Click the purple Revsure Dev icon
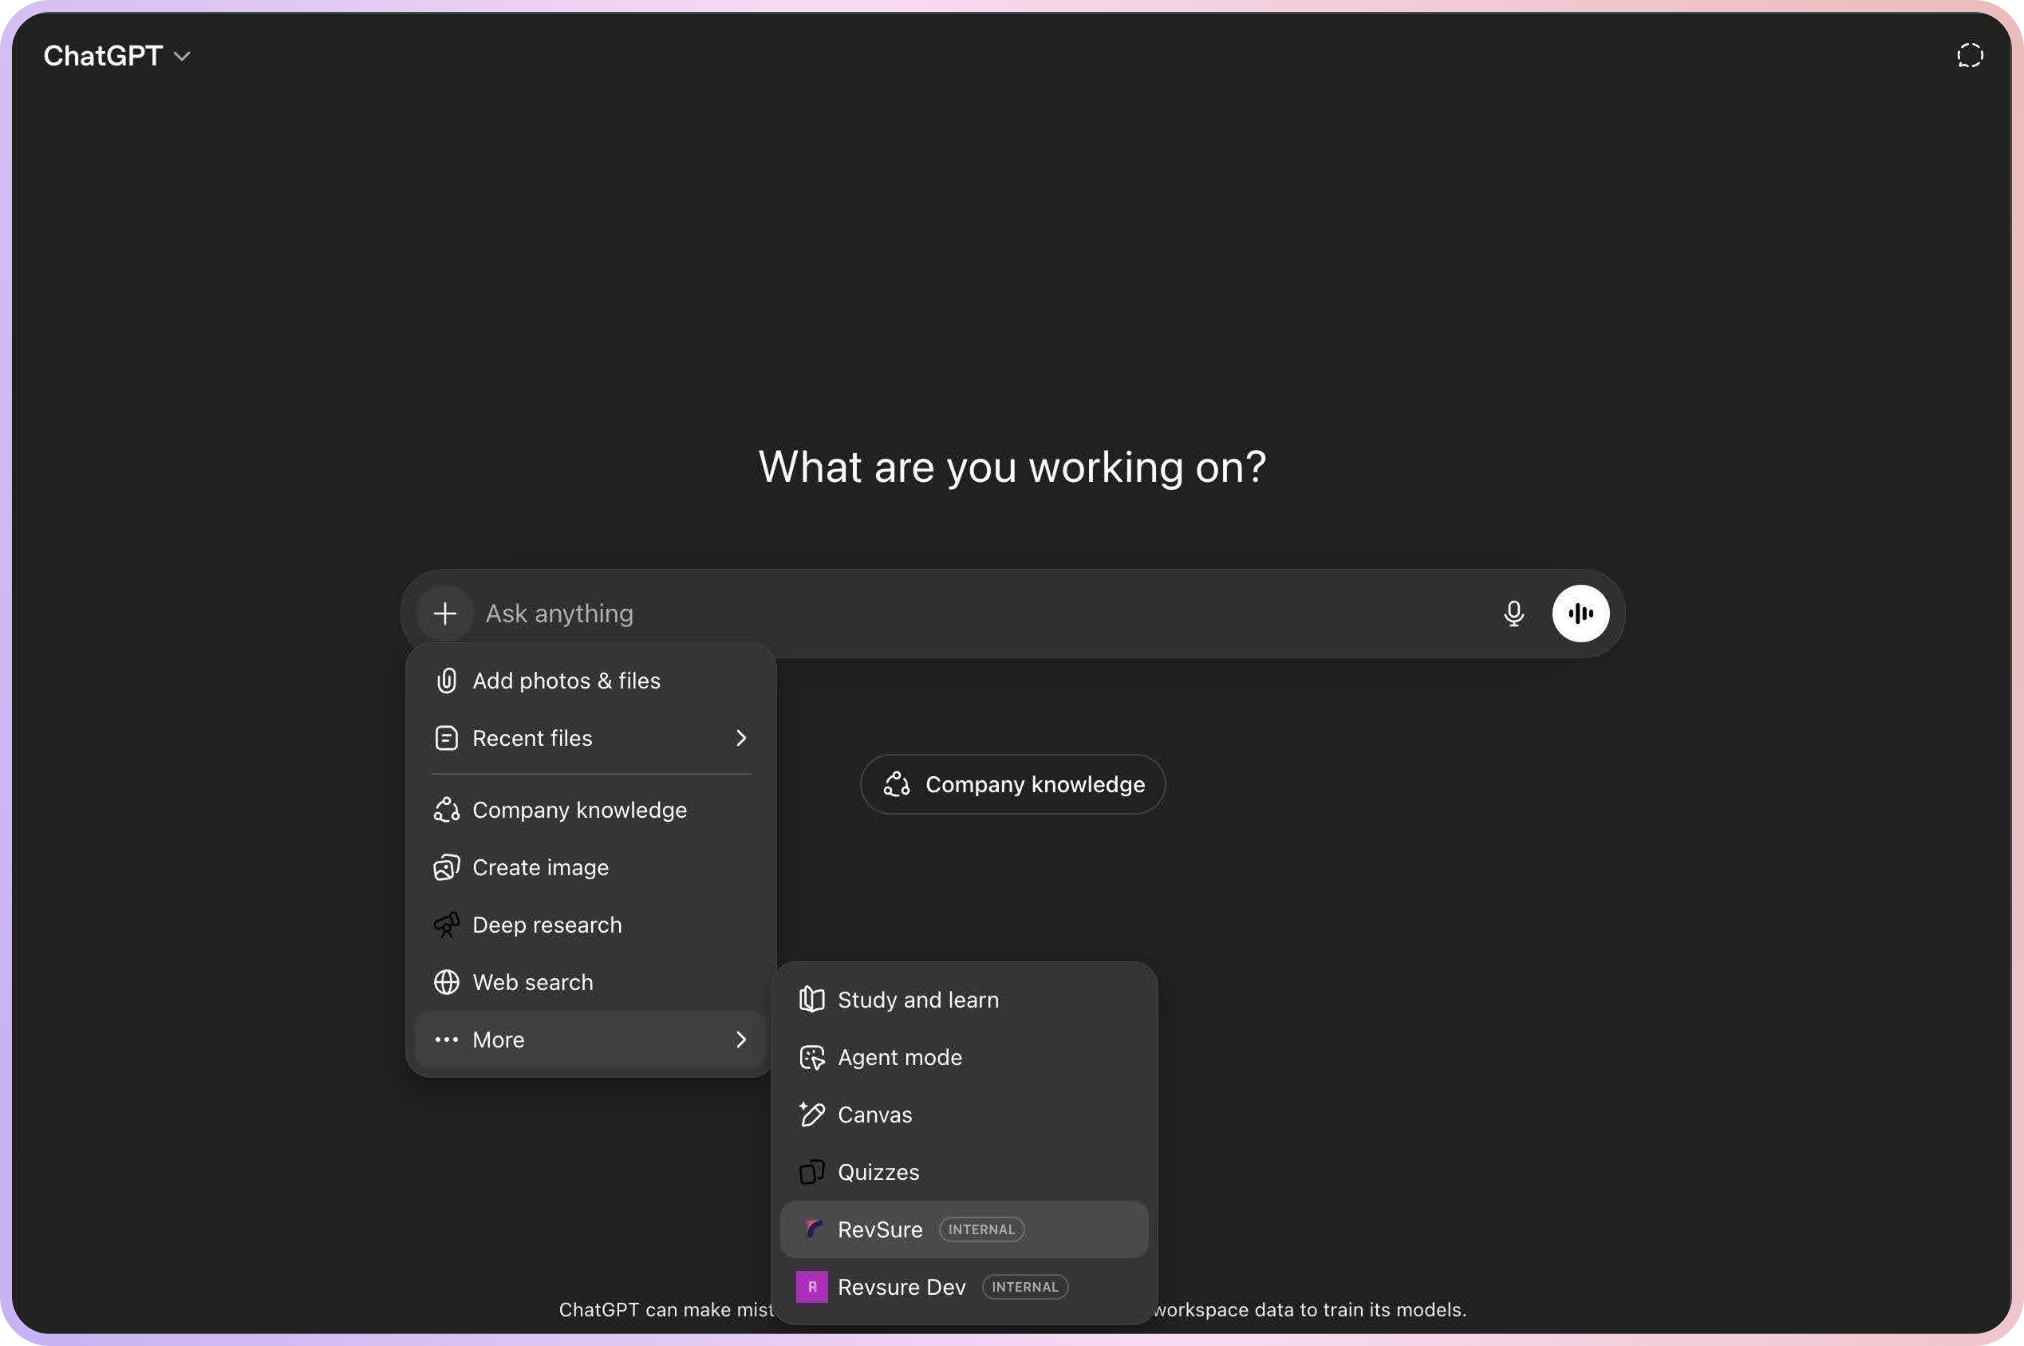Image resolution: width=2024 pixels, height=1346 pixels. (811, 1287)
